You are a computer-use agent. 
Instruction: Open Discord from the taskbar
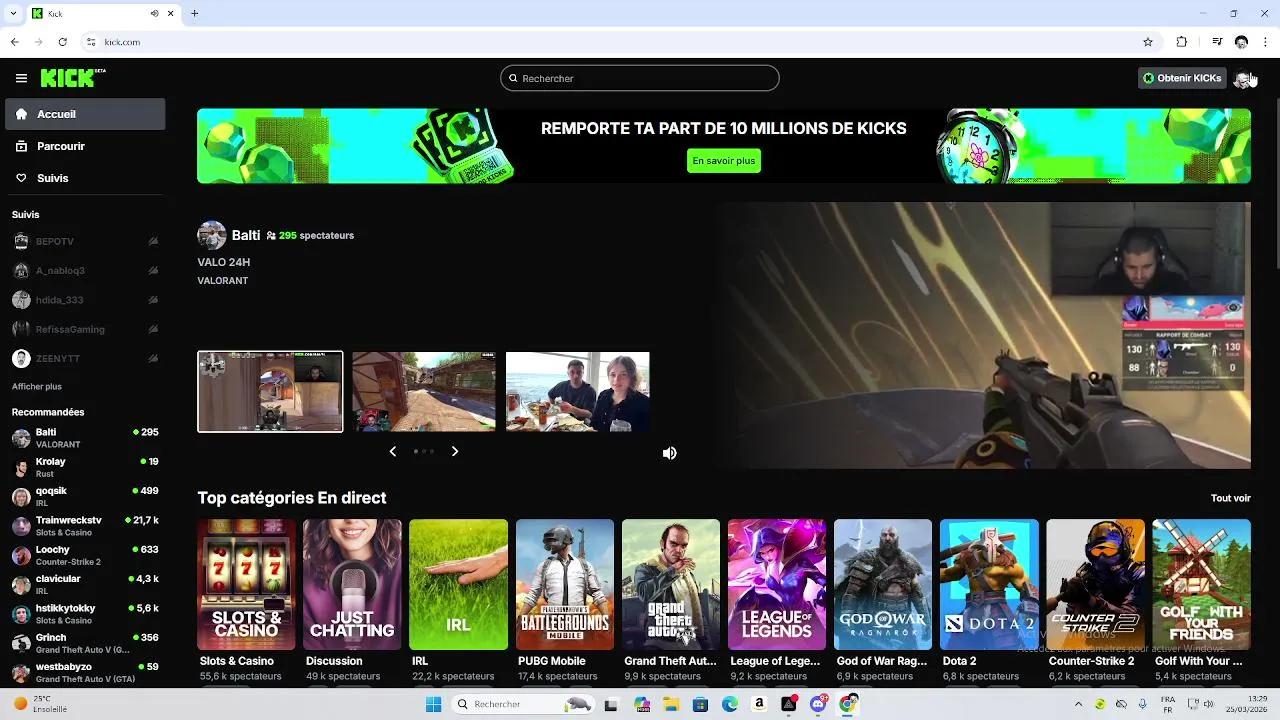tap(819, 704)
